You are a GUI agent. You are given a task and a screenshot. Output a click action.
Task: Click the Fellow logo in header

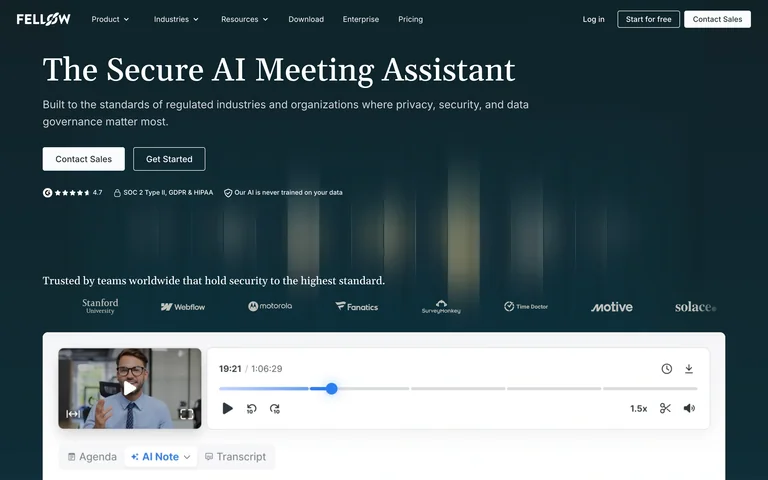click(x=44, y=19)
